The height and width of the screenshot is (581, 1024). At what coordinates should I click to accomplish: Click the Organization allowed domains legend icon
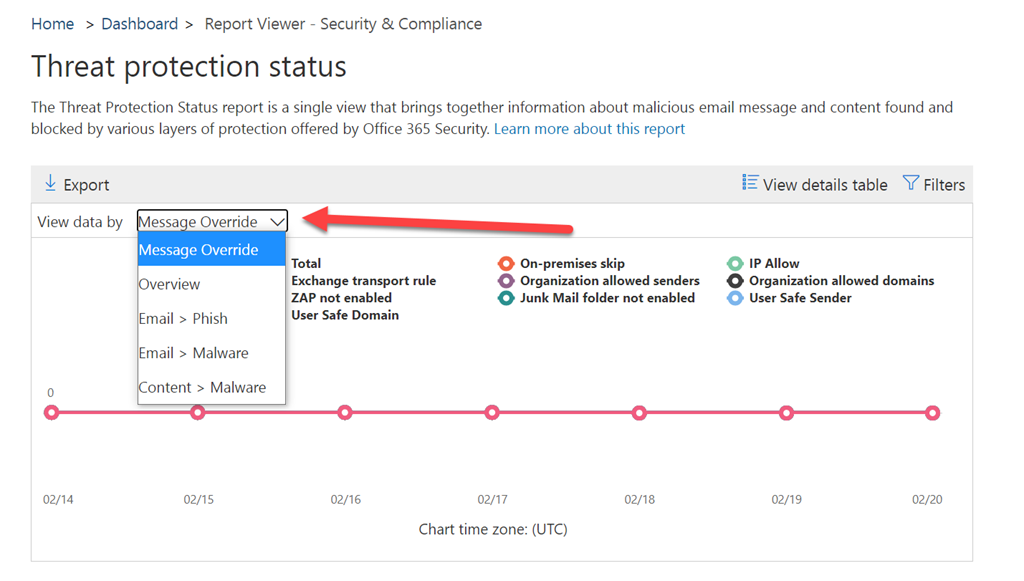735,281
